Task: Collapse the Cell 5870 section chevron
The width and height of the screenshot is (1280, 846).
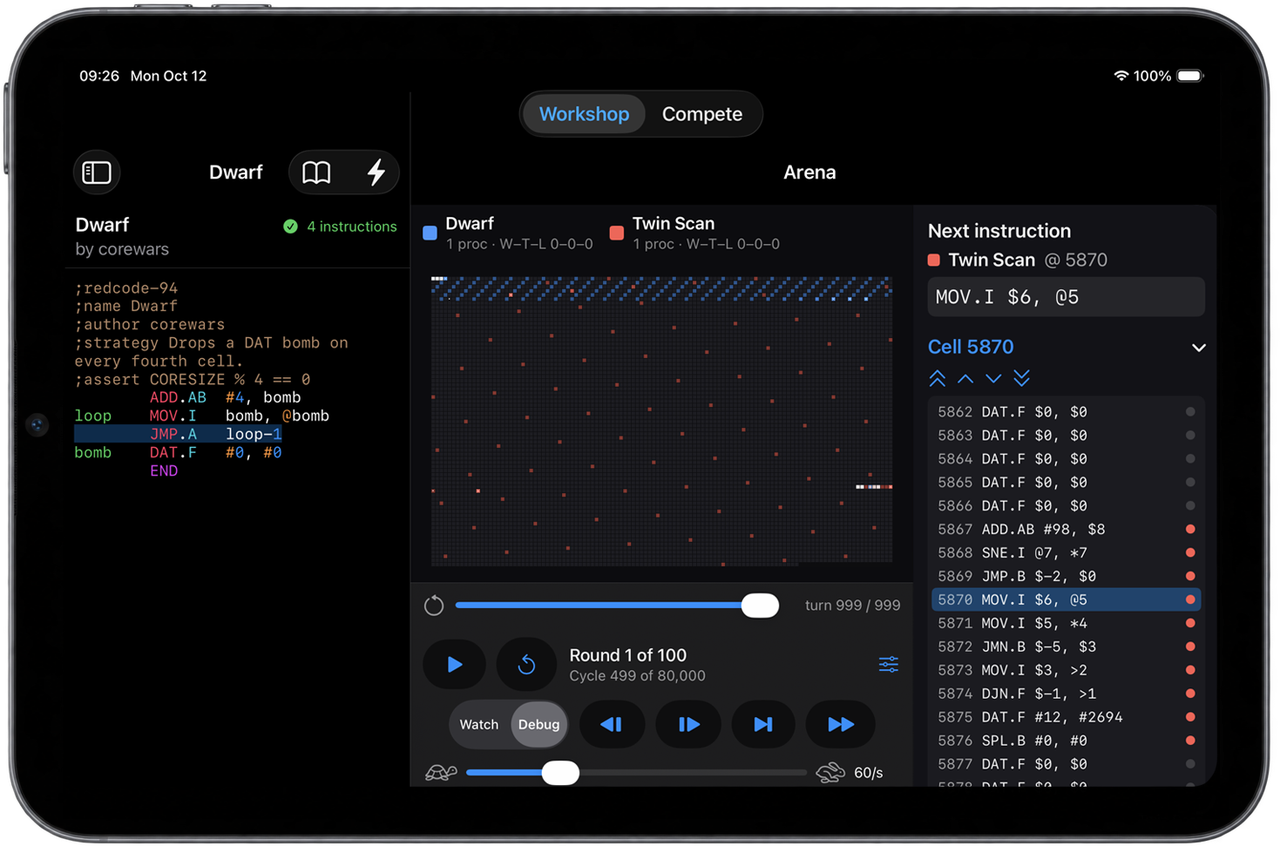Action: 1198,348
